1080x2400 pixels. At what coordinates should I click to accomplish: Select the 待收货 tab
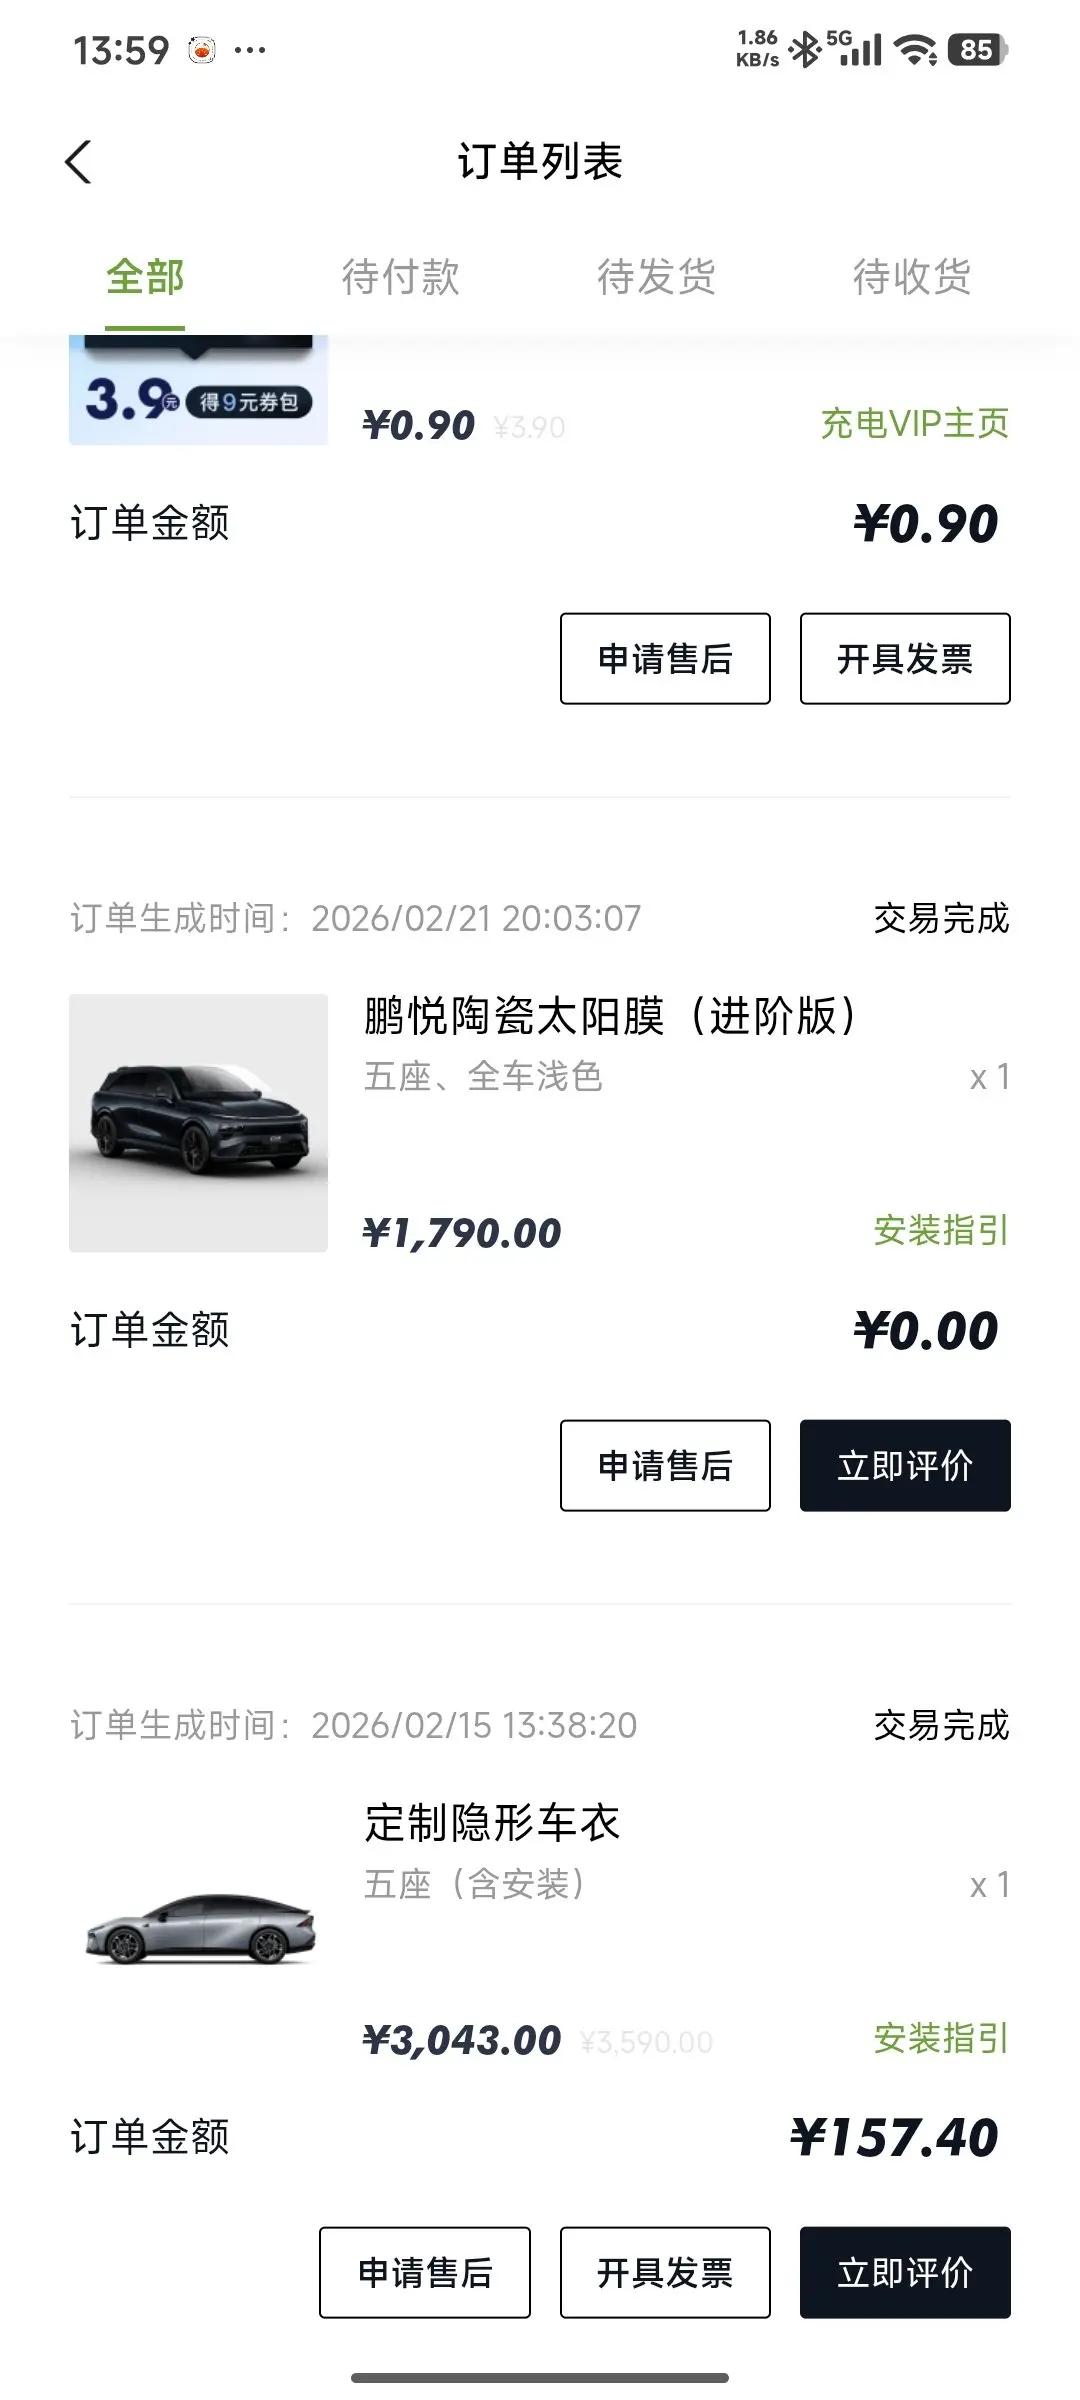[911, 278]
